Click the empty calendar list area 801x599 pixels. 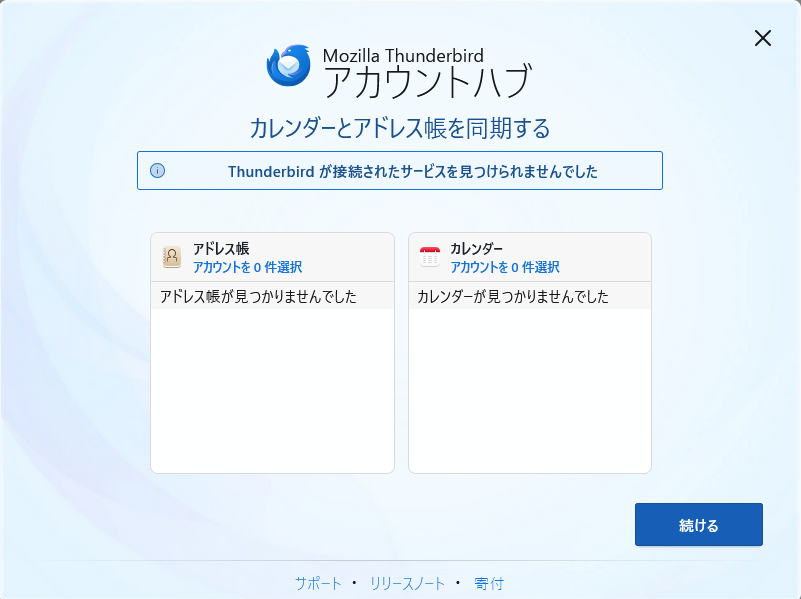coord(529,390)
